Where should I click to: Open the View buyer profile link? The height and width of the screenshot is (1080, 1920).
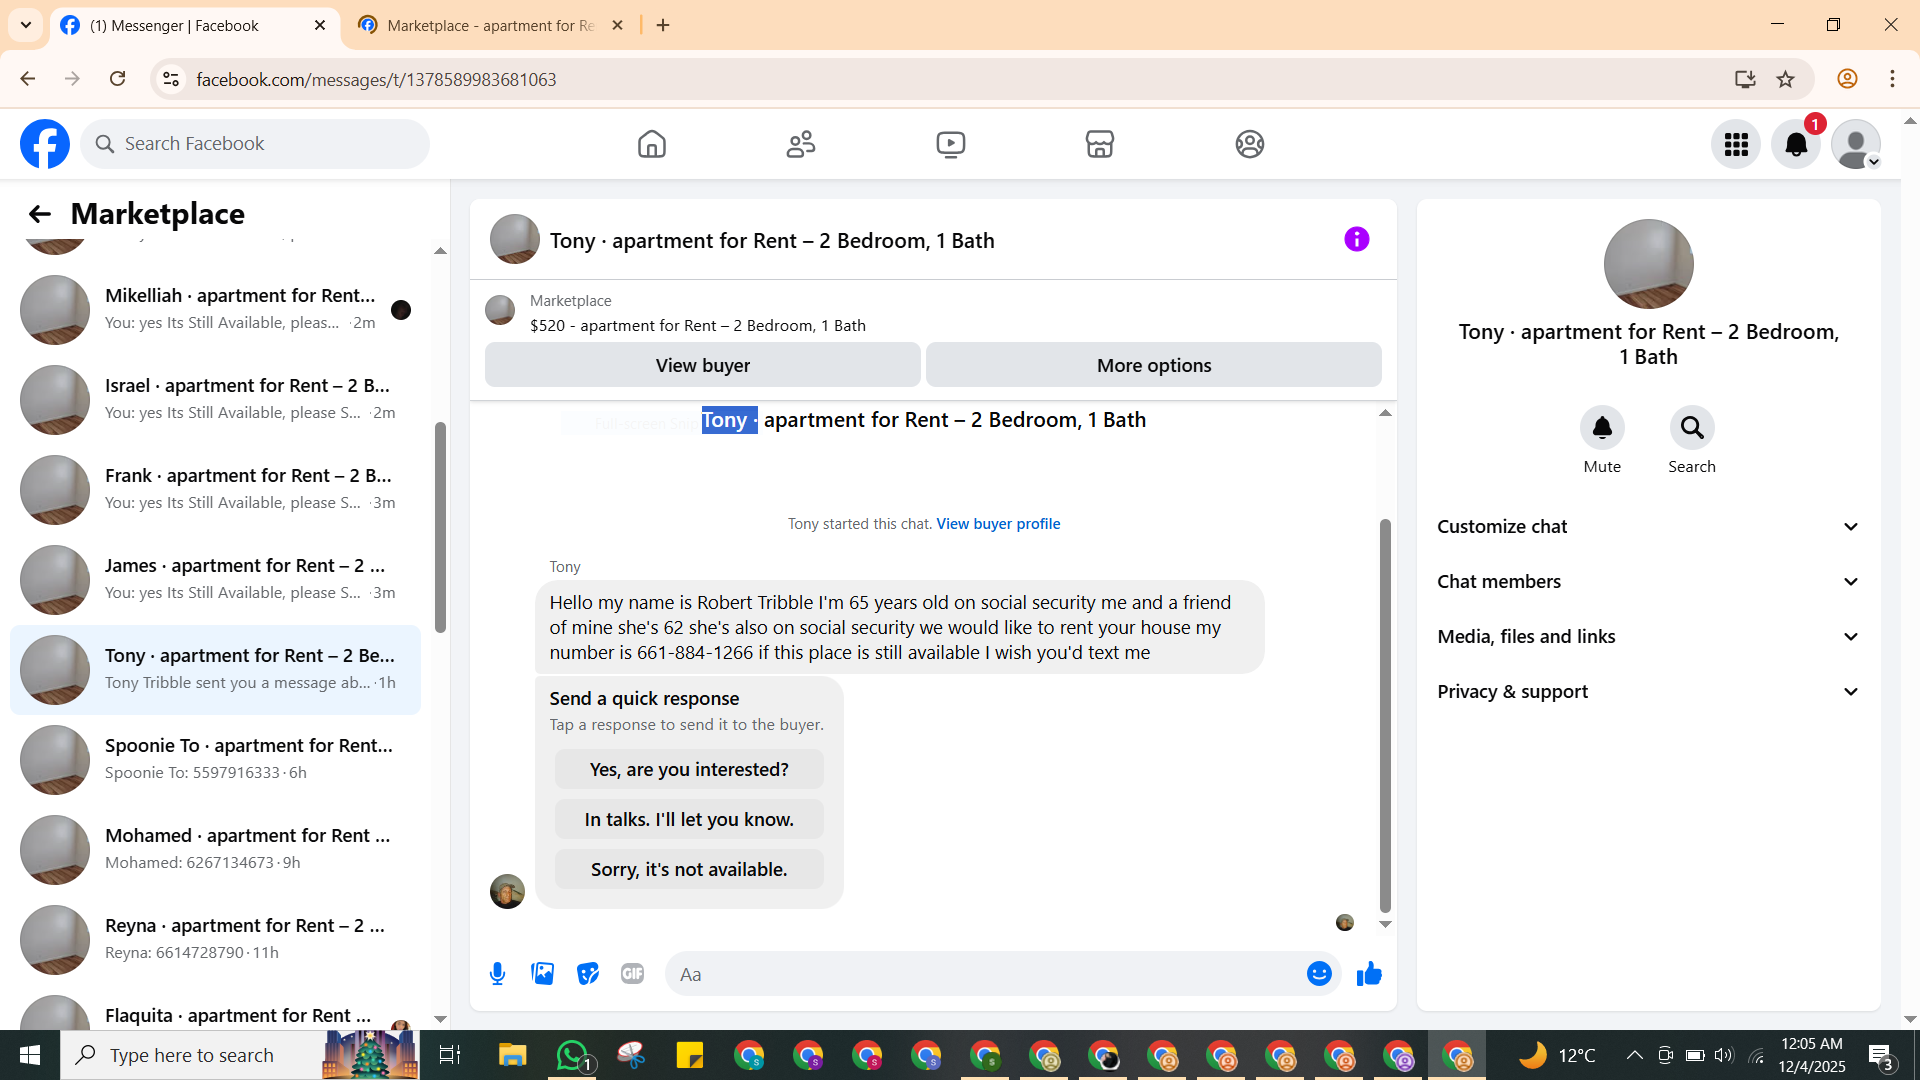click(x=997, y=524)
